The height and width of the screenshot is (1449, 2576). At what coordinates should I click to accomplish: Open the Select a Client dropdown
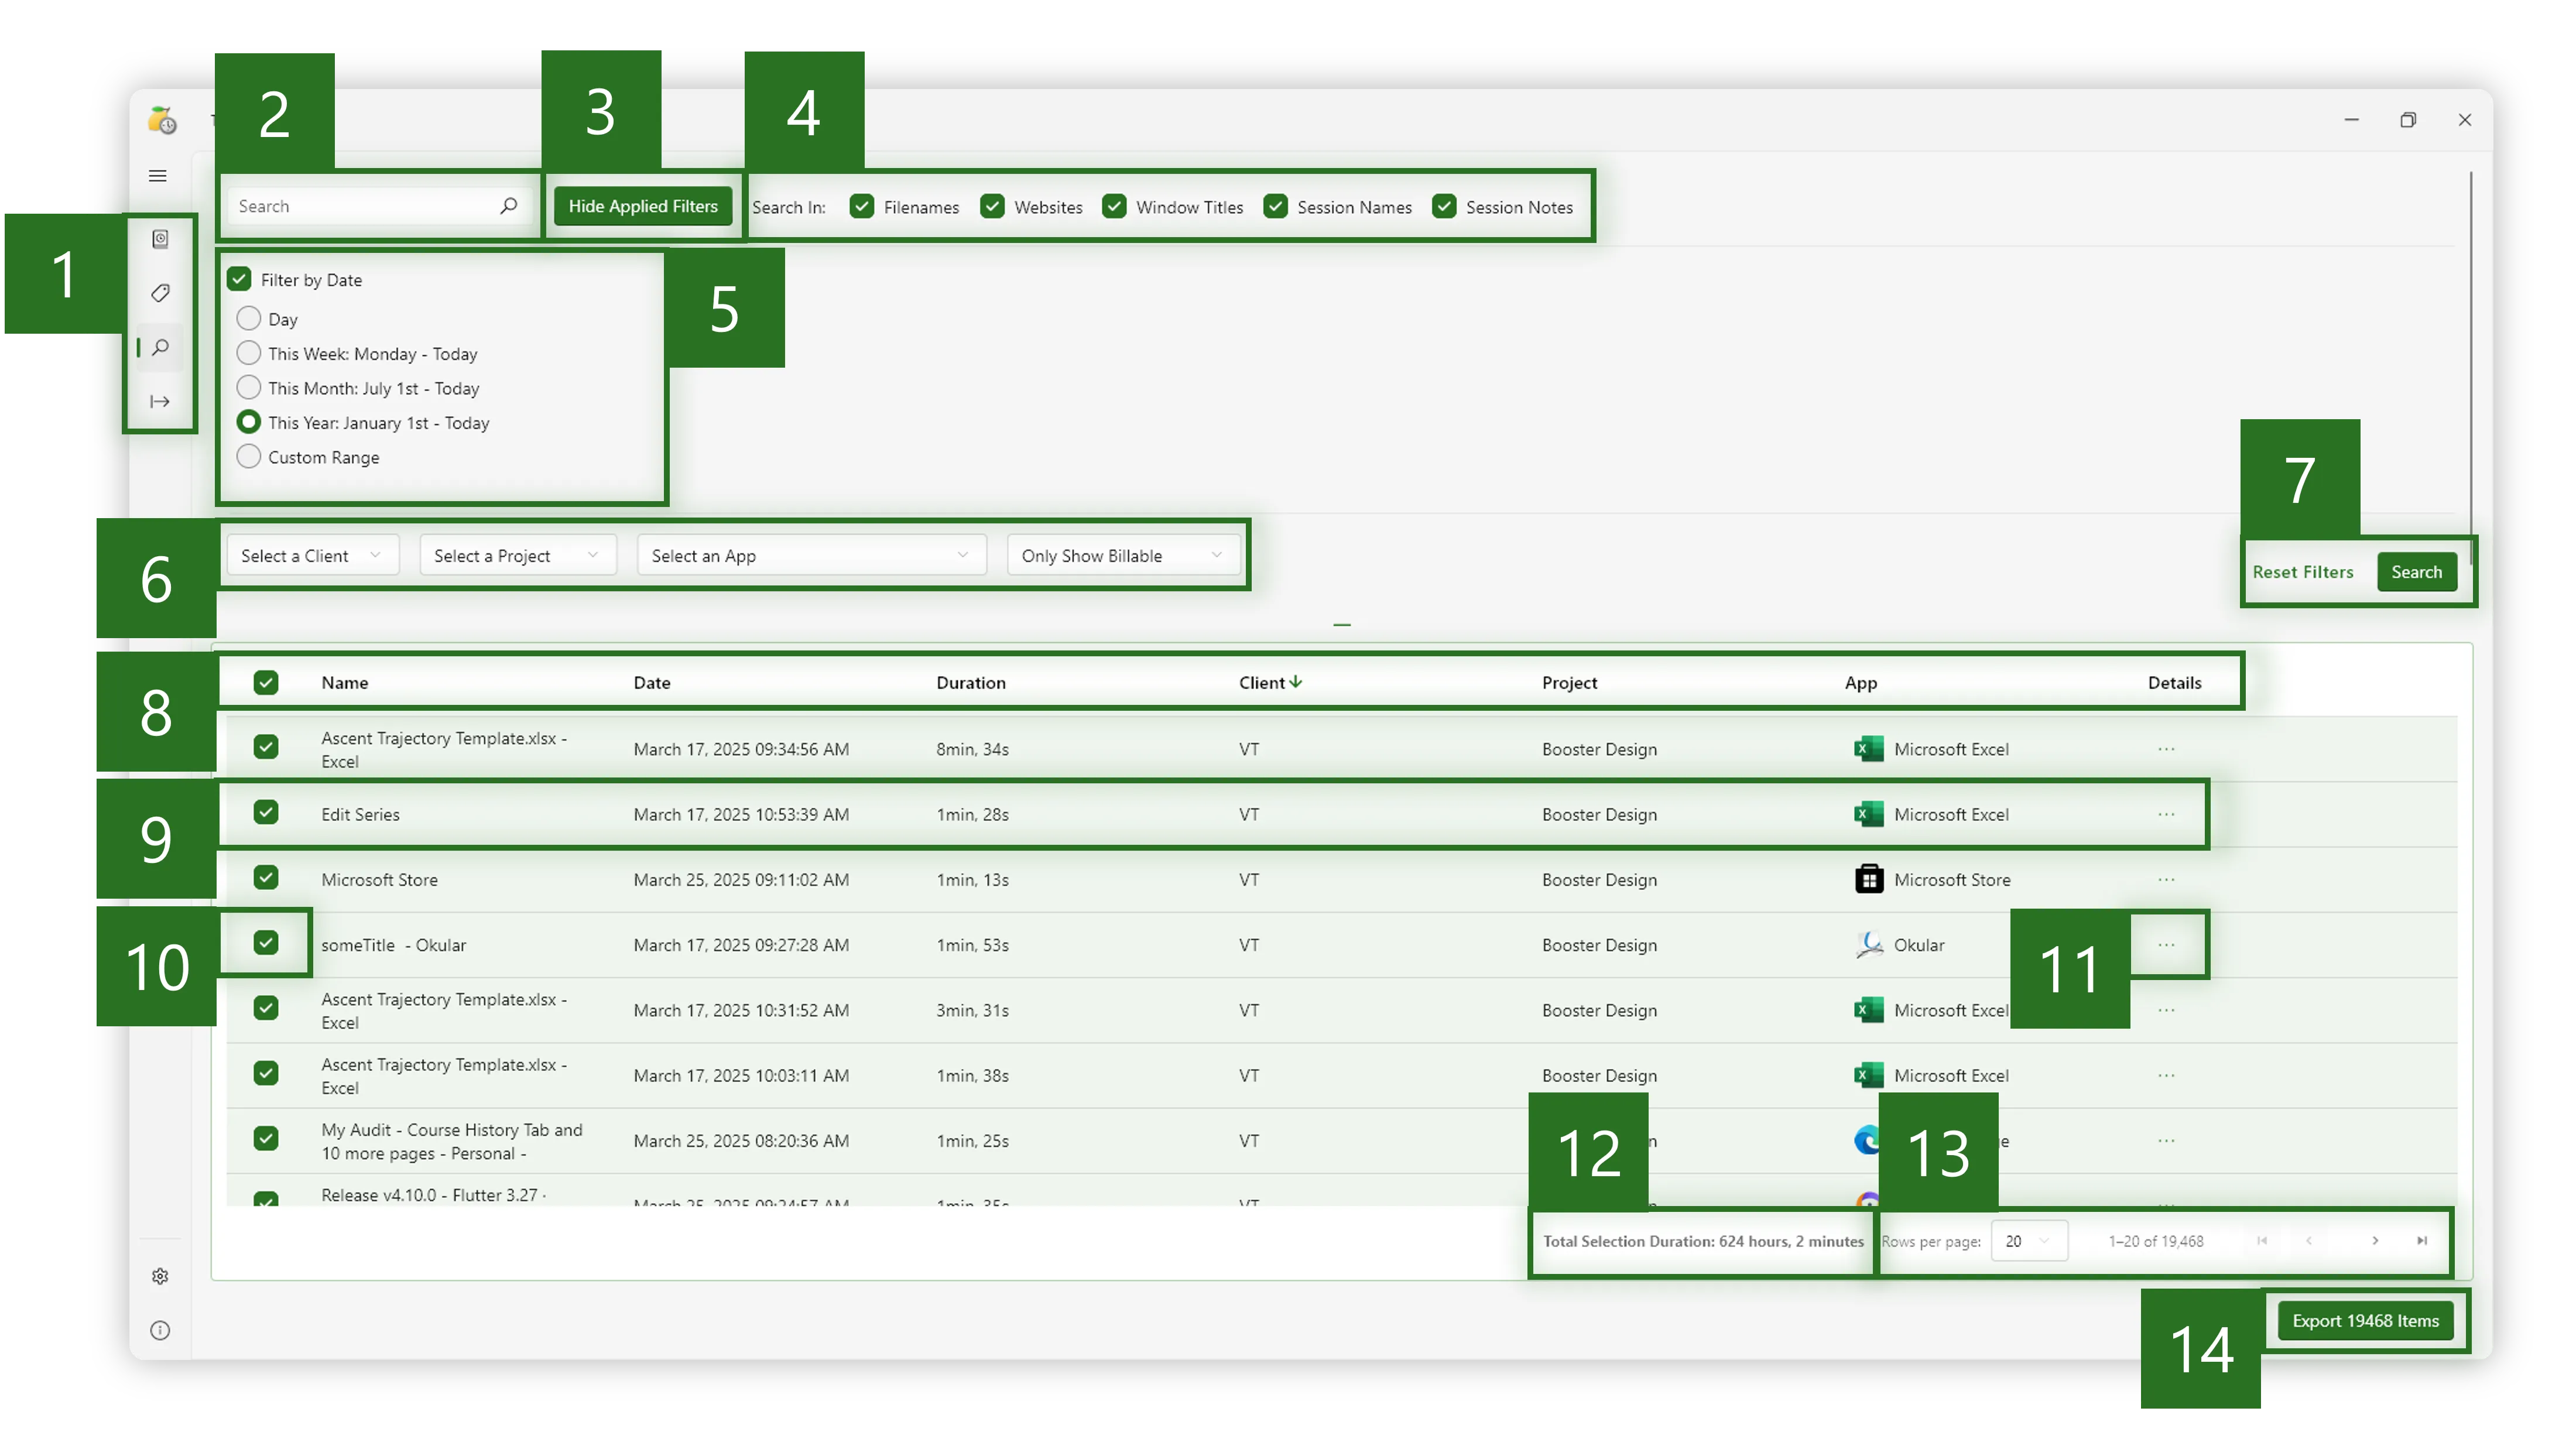pos(311,556)
